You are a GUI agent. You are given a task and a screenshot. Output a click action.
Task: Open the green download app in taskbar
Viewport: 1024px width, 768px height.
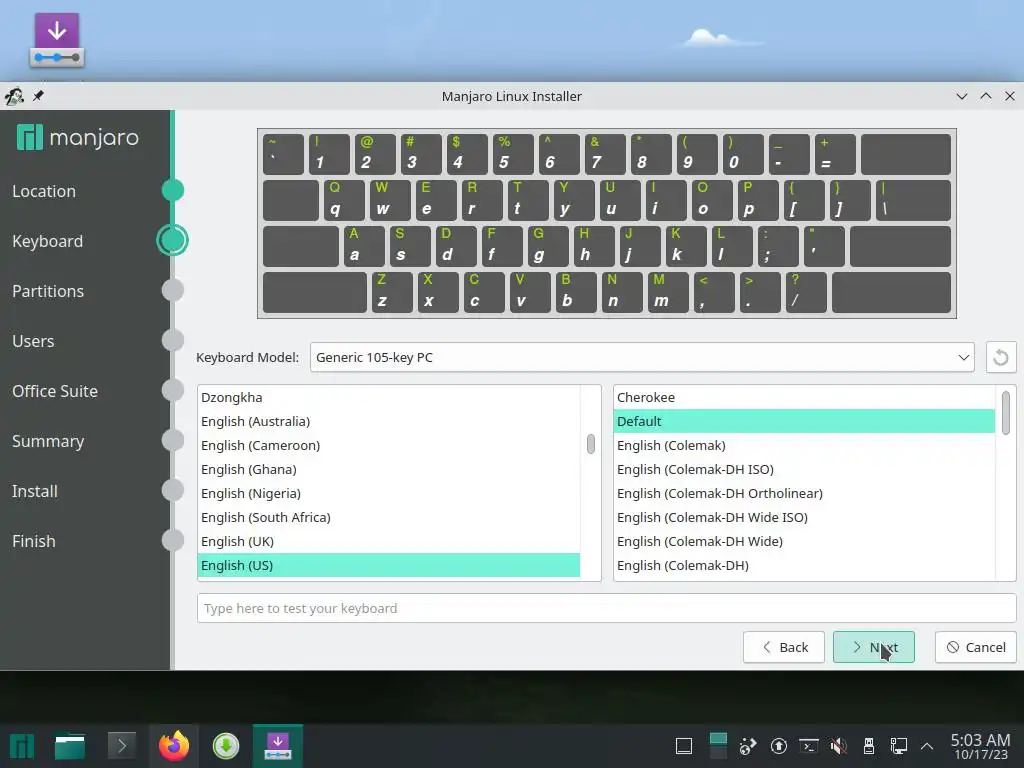(226, 746)
